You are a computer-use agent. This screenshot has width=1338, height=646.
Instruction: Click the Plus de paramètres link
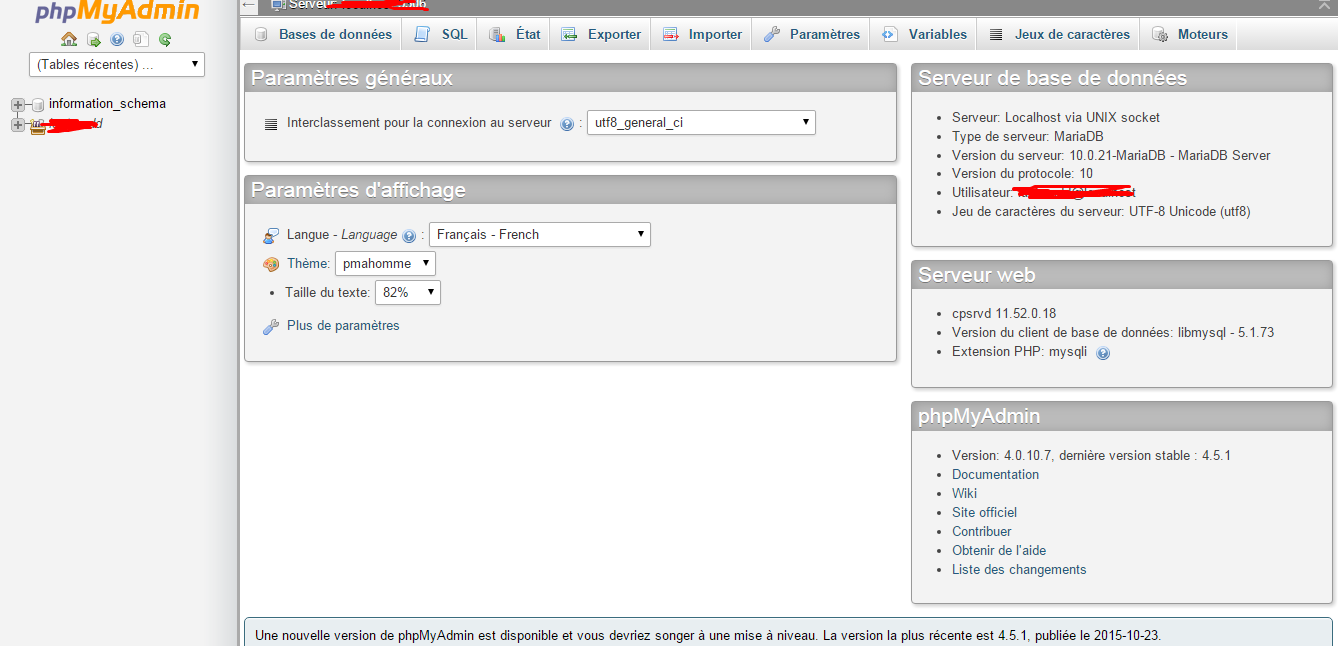pyautogui.click(x=343, y=326)
